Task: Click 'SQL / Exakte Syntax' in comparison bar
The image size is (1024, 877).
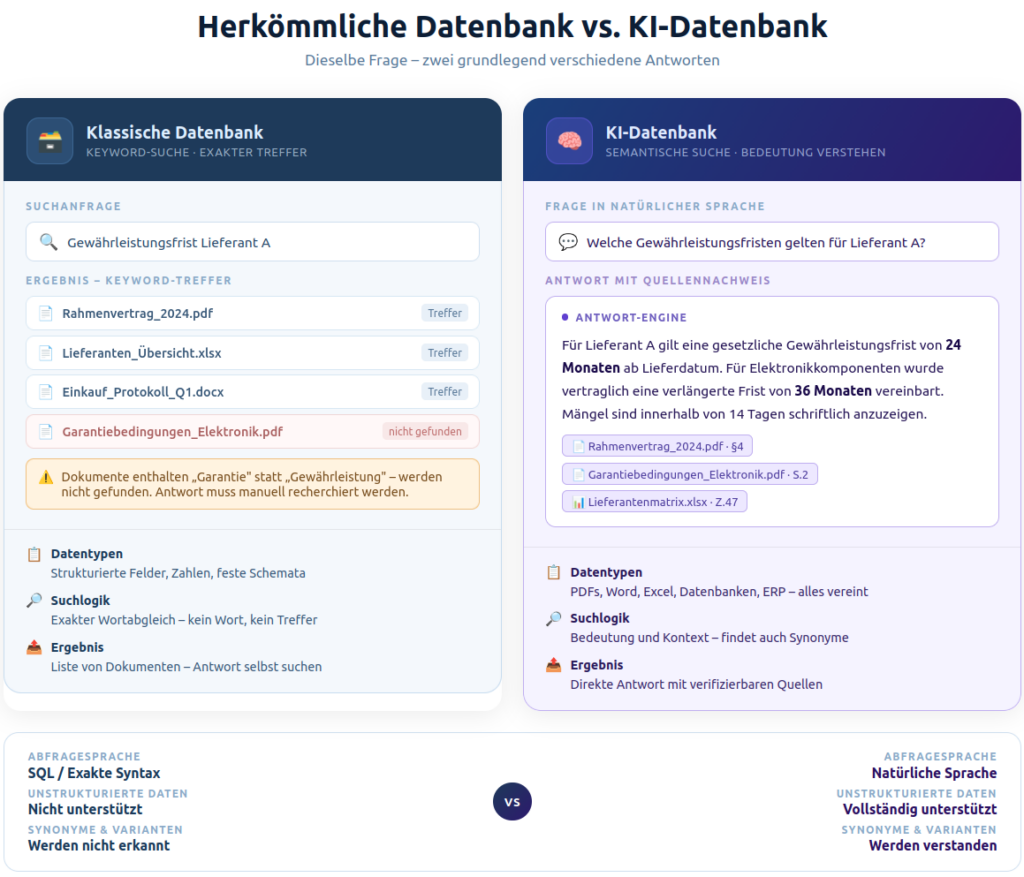Action: (x=94, y=773)
